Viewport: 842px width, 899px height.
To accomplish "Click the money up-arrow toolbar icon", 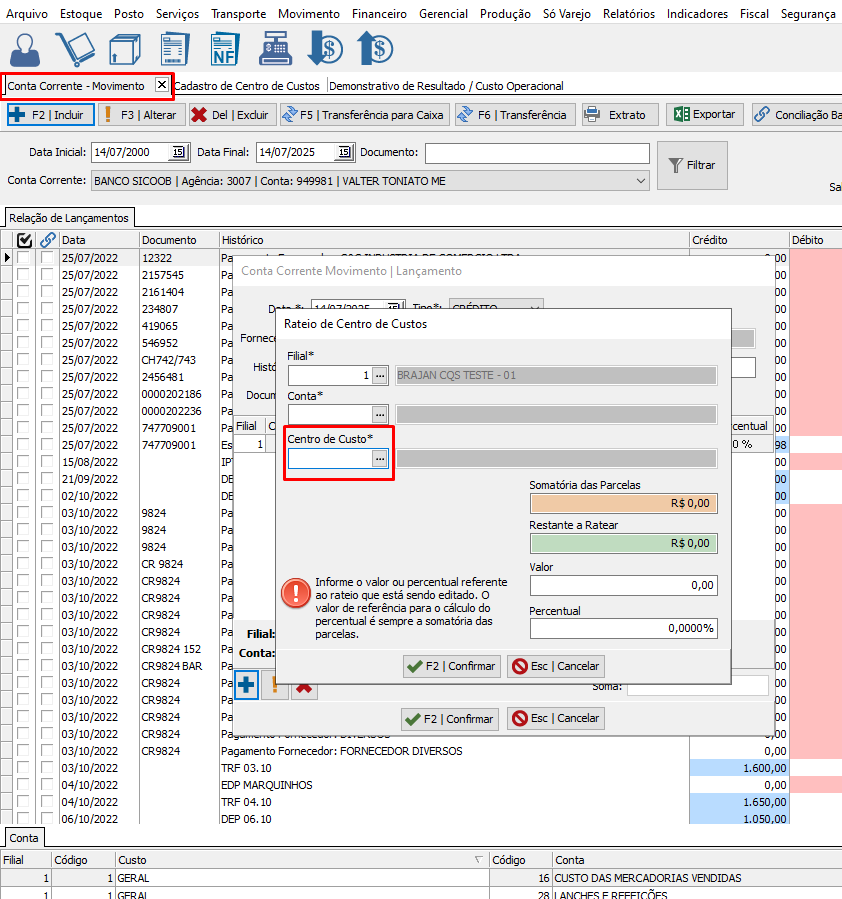I will pyautogui.click(x=375, y=48).
